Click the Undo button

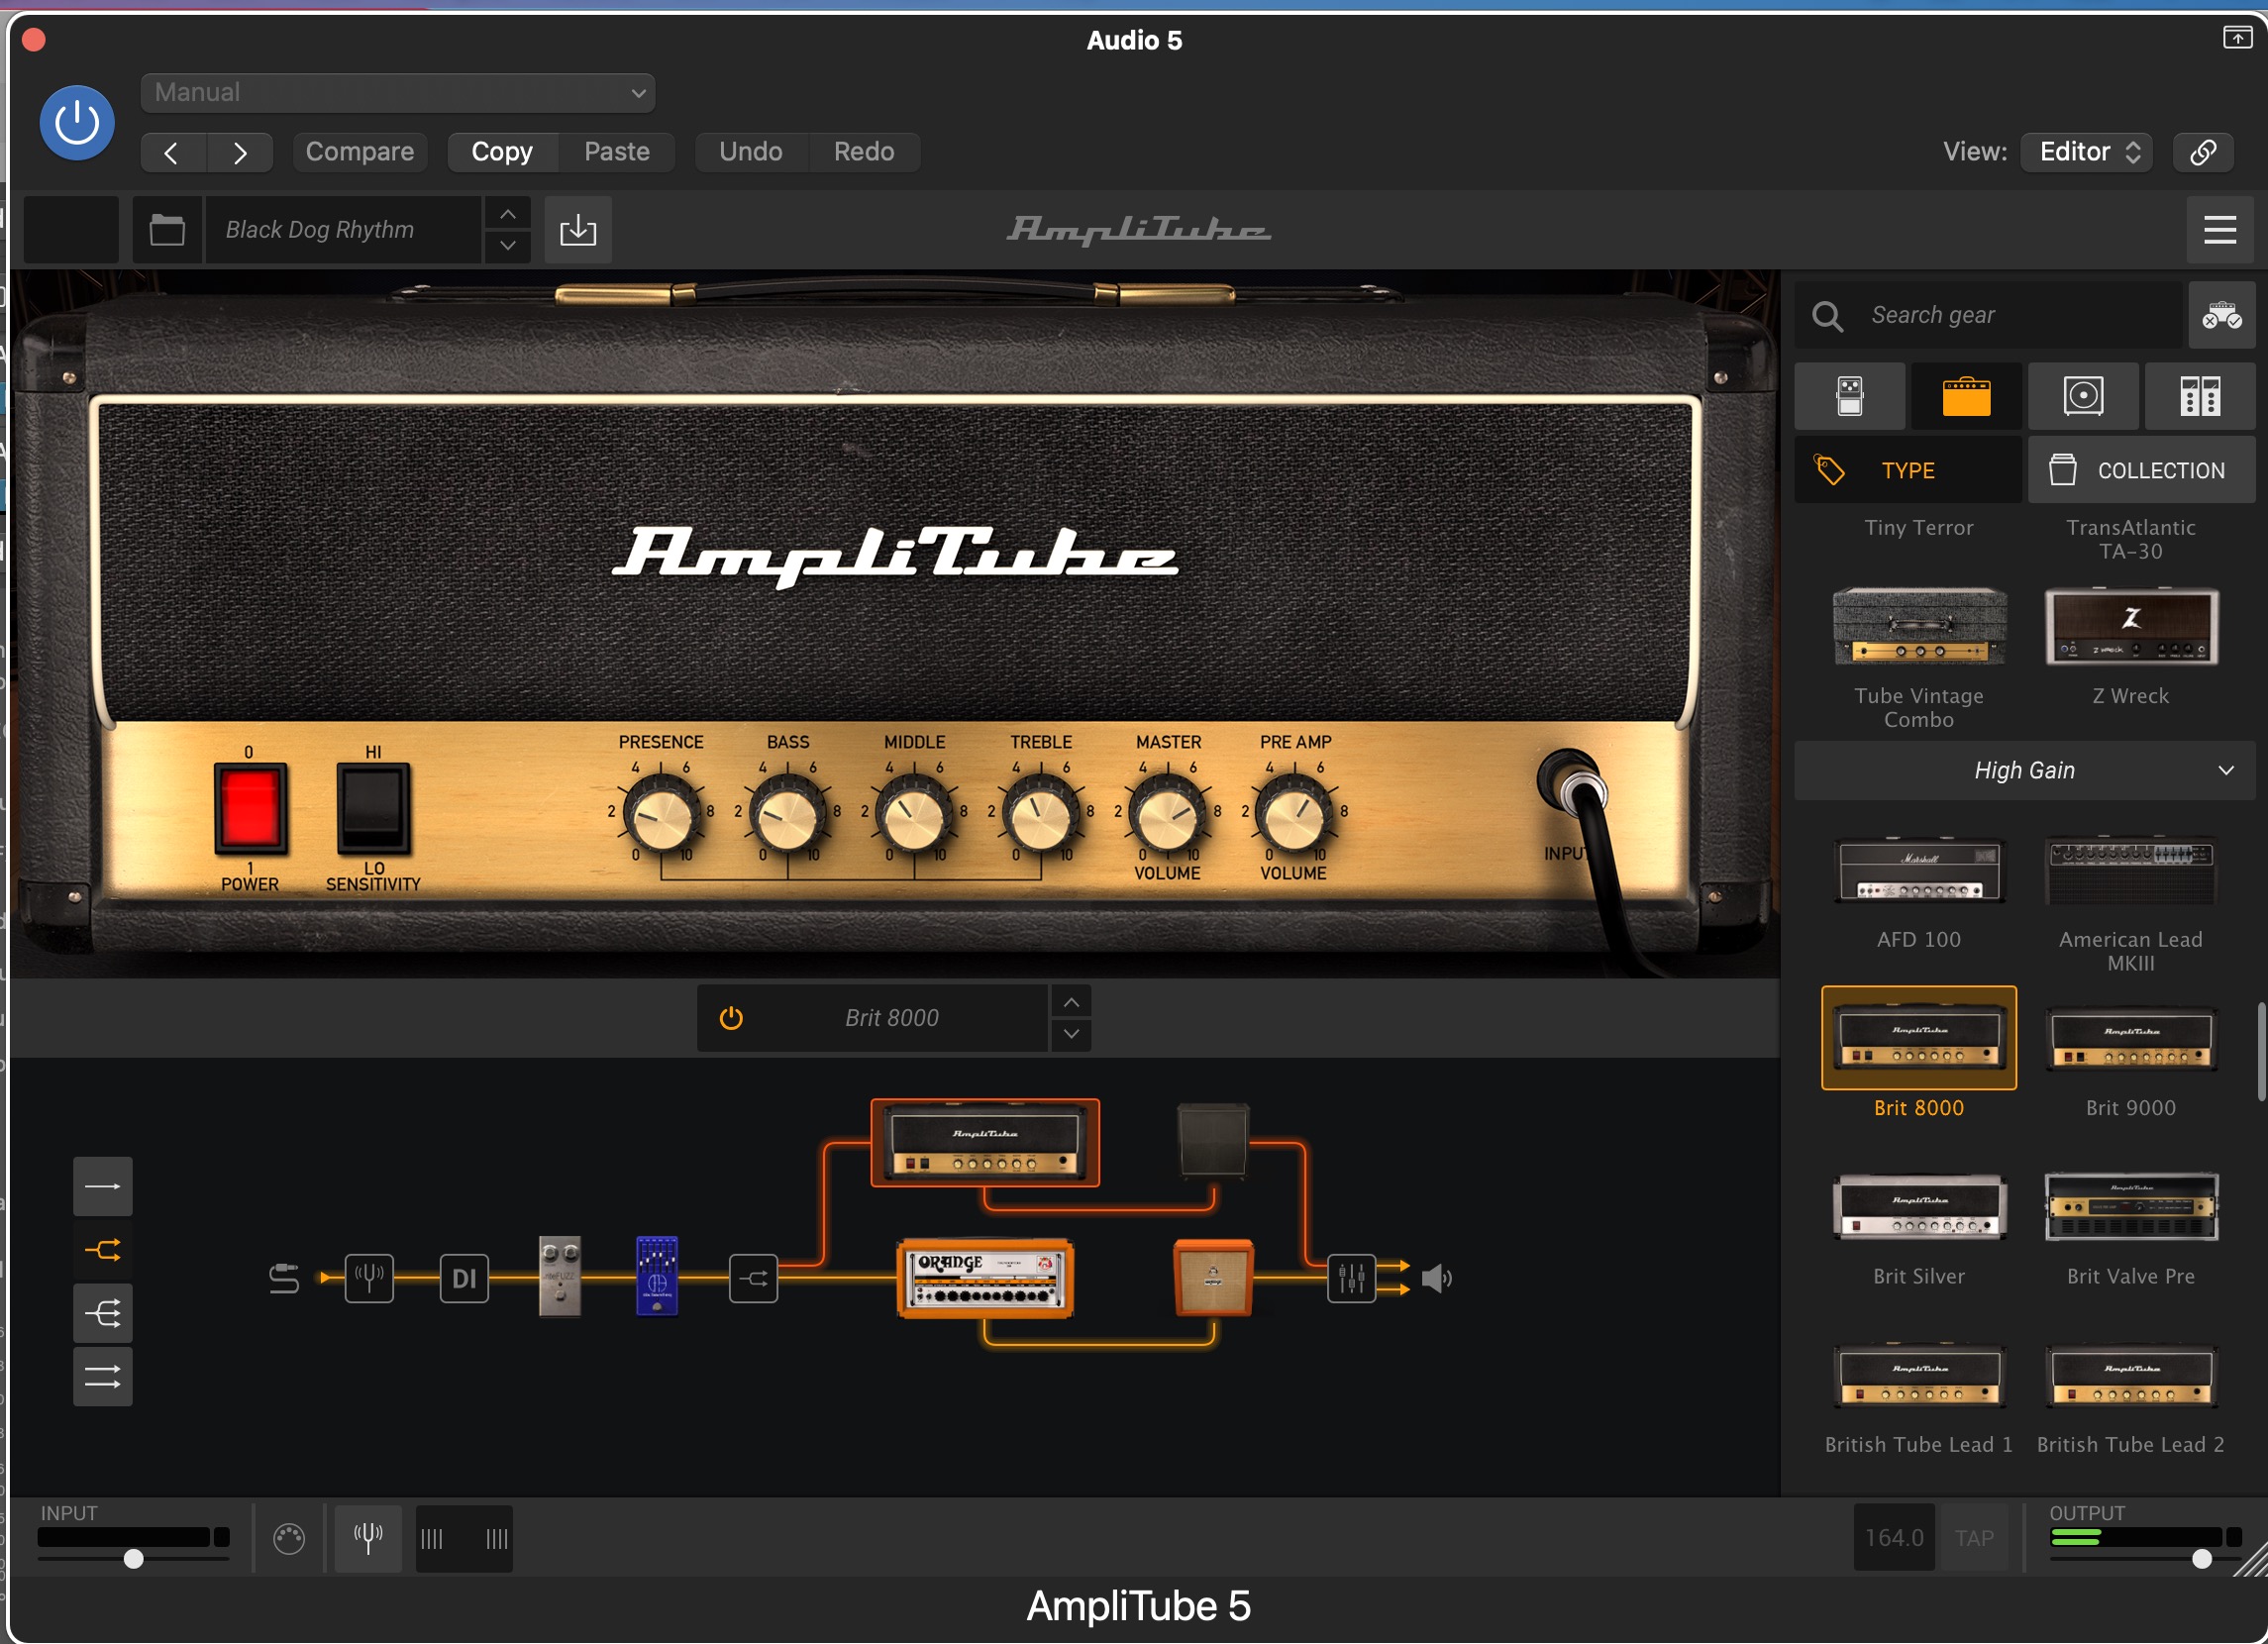751,152
